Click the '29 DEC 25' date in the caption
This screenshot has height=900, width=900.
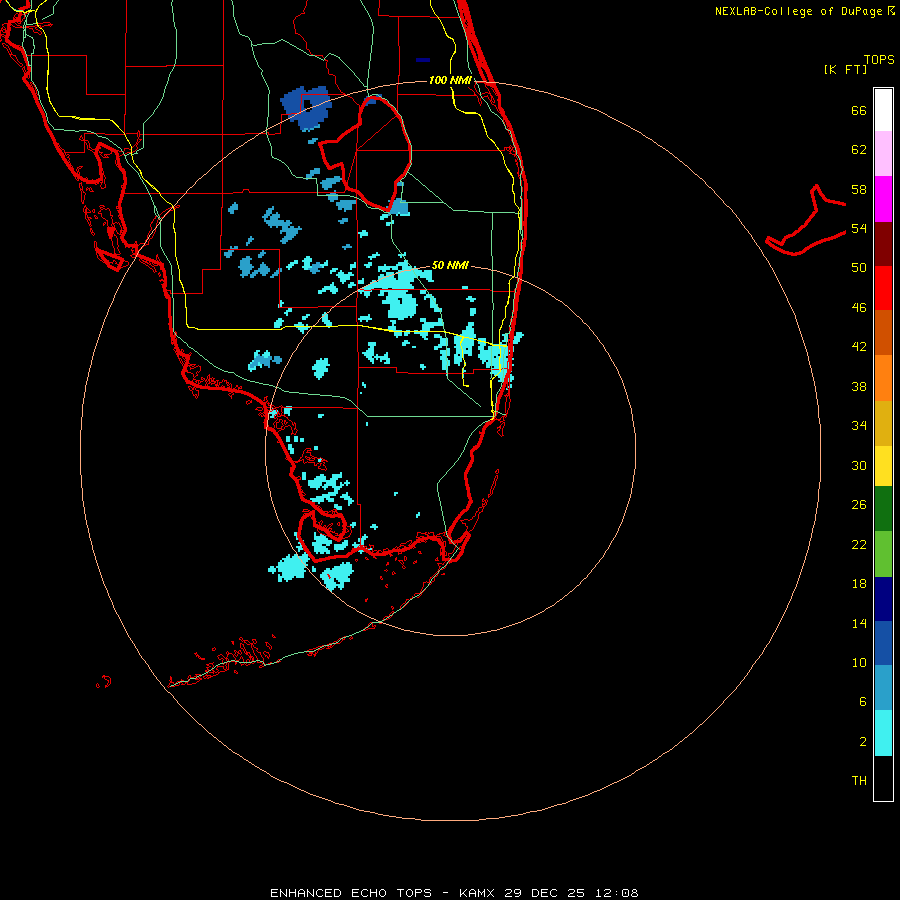pos(544,893)
